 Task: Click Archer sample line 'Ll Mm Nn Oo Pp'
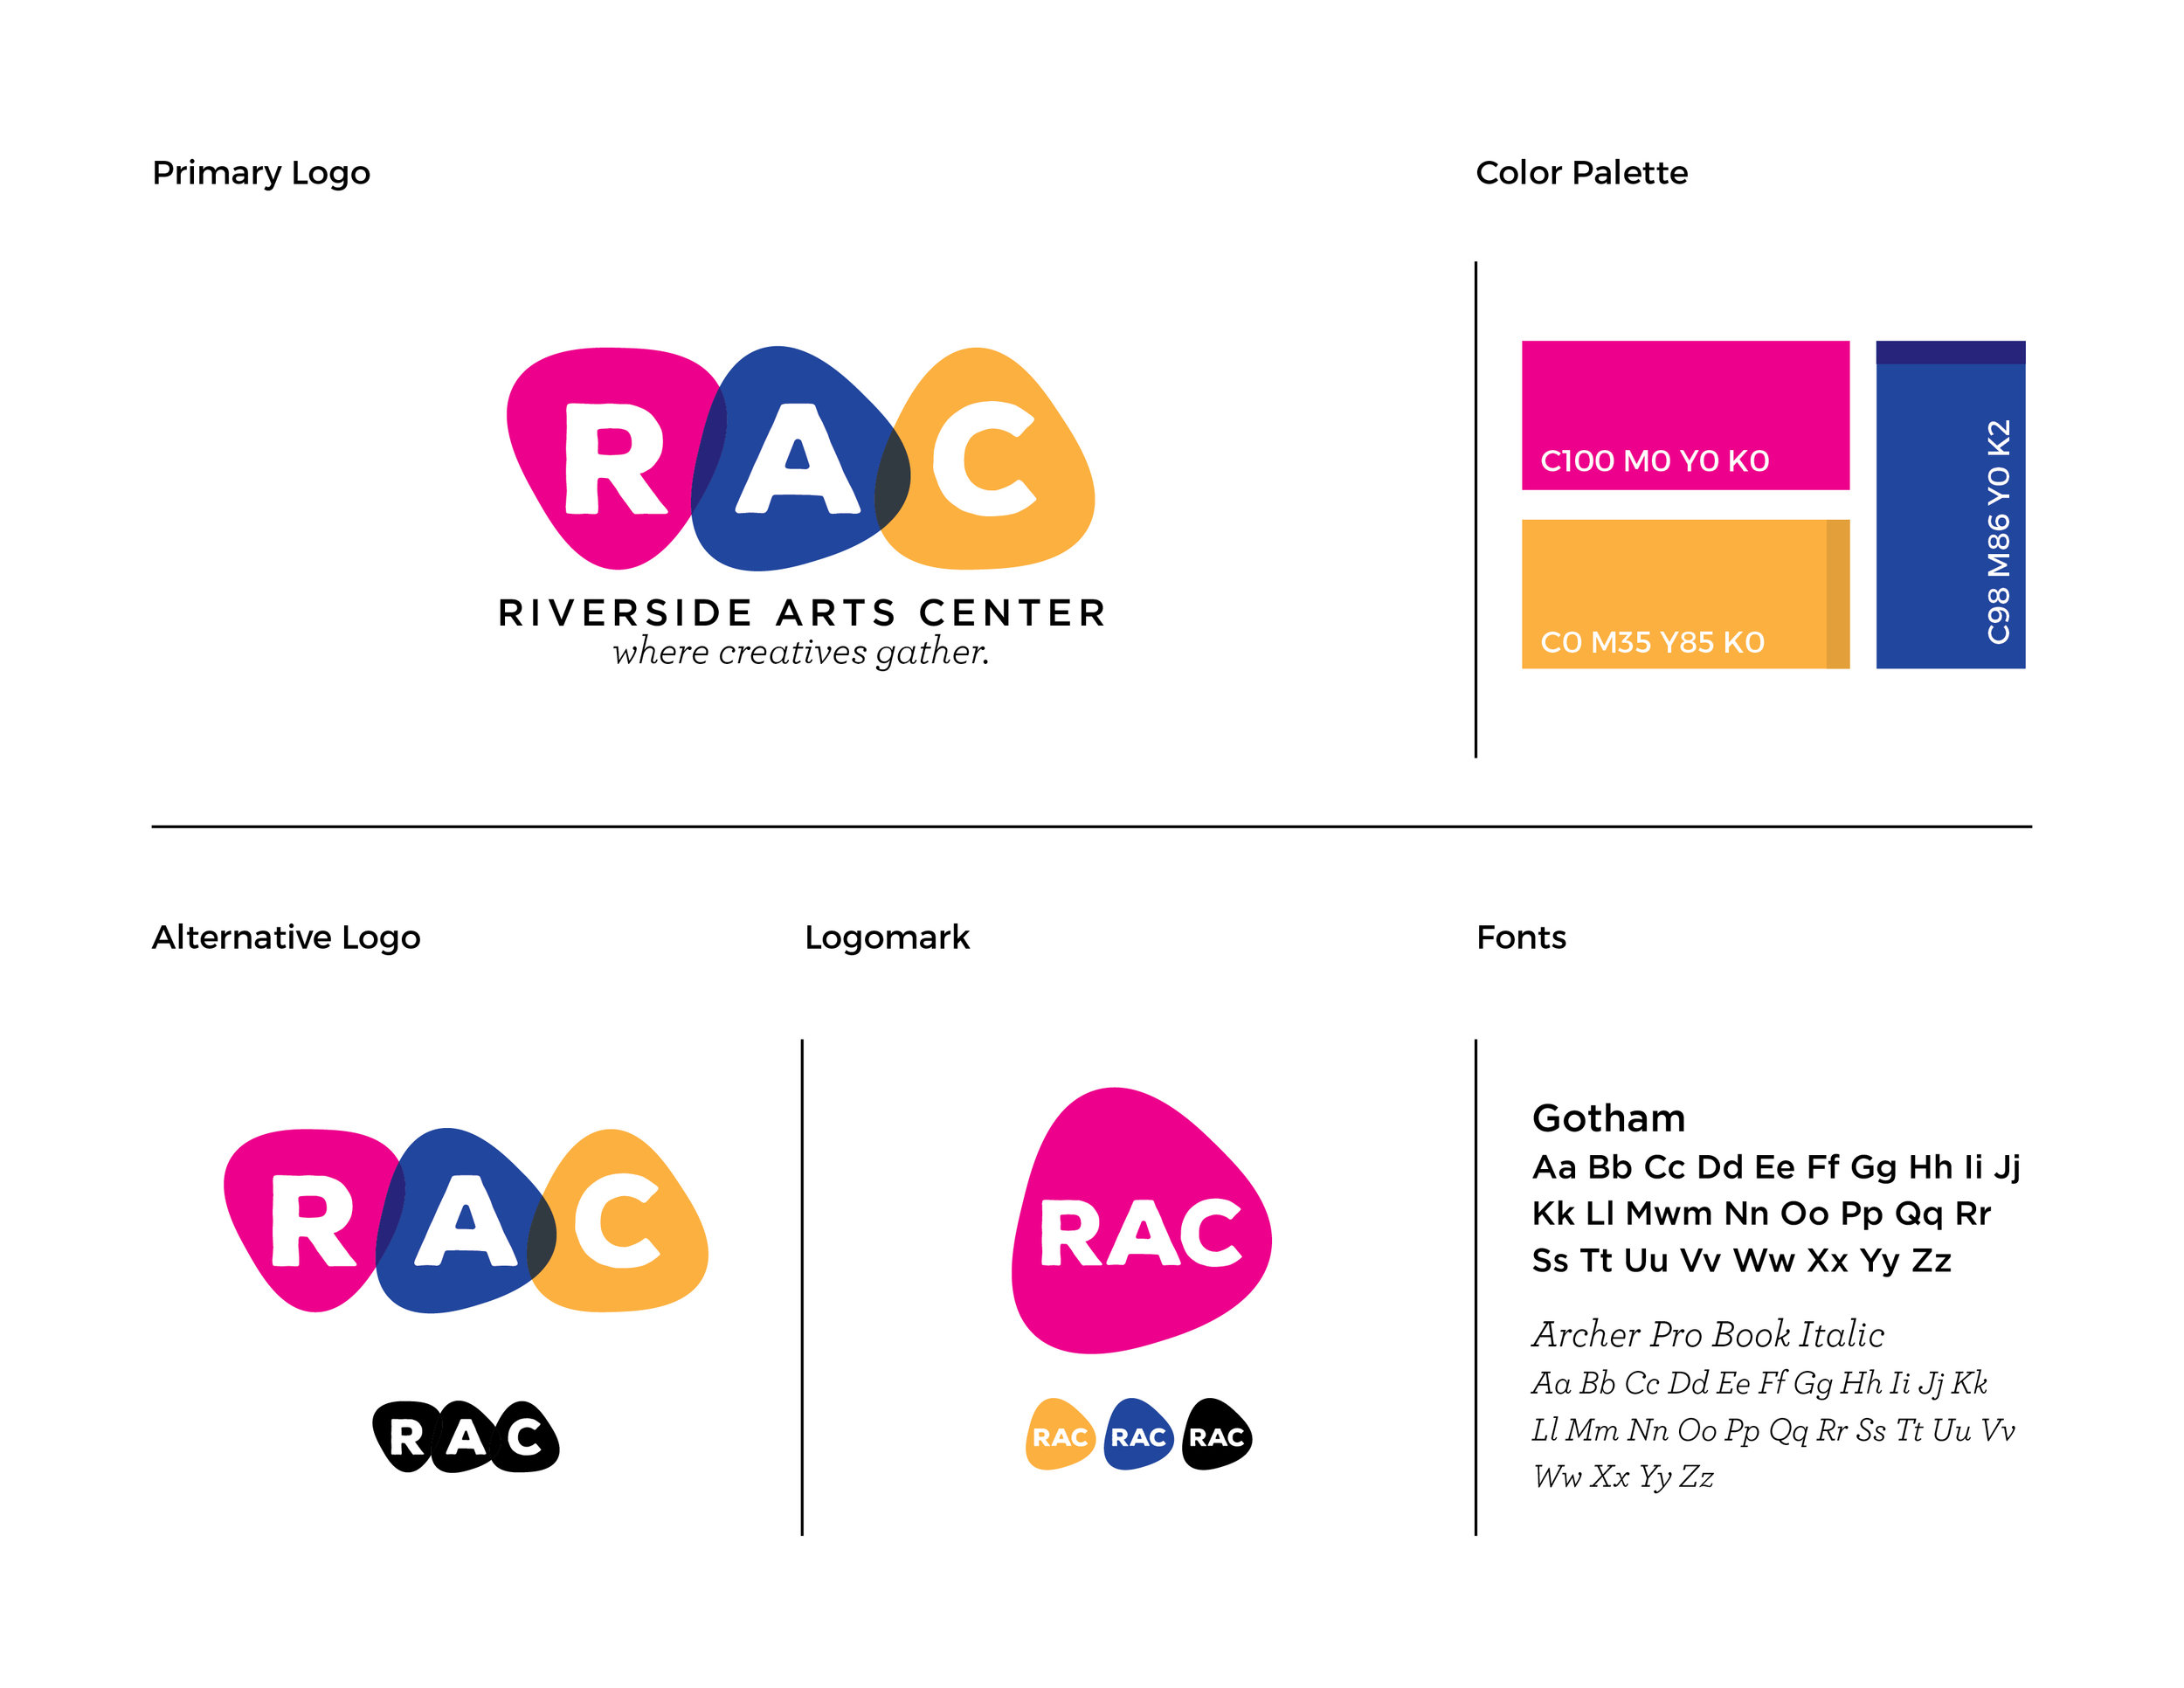(x=1773, y=1431)
